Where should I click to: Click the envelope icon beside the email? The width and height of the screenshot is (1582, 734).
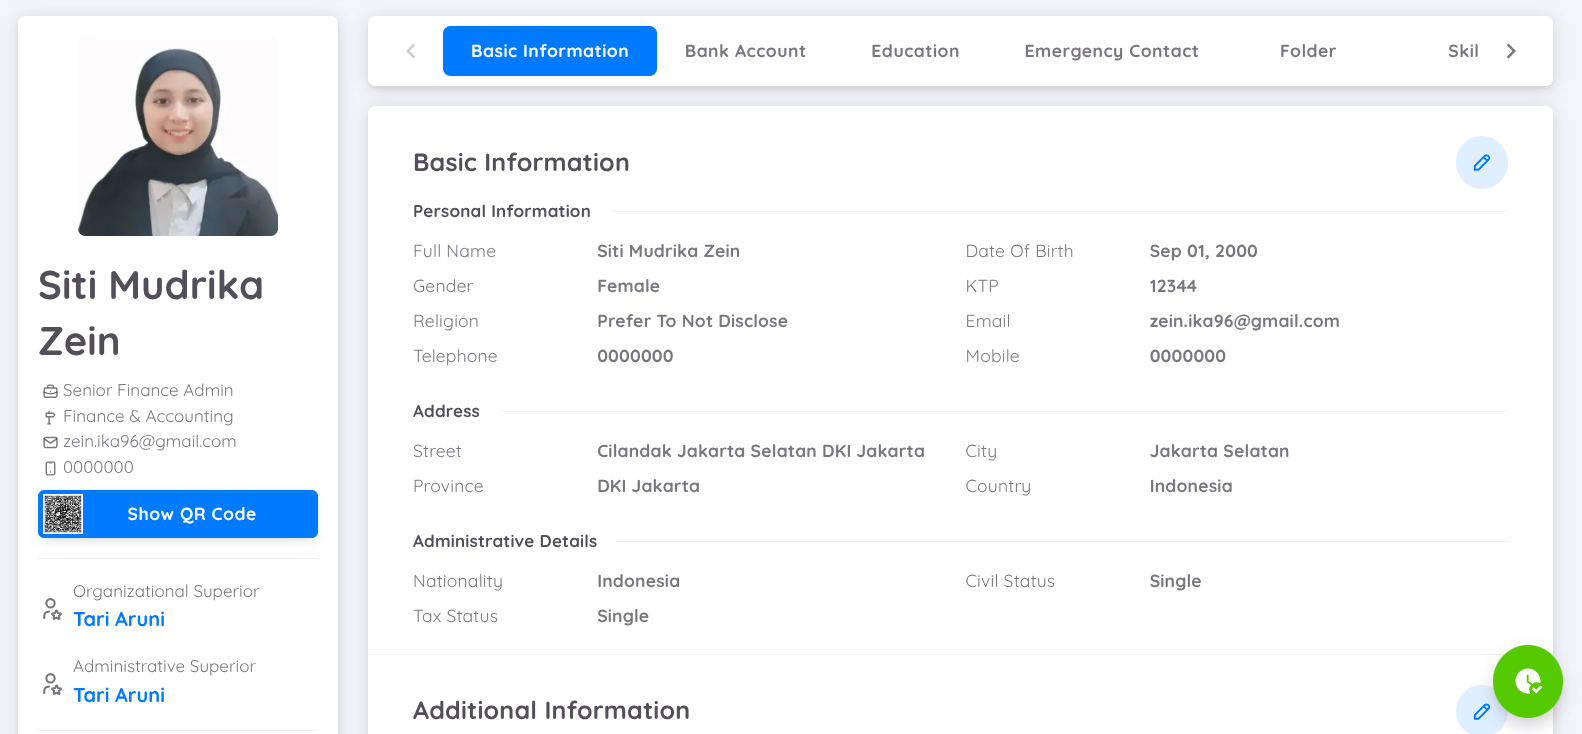click(x=50, y=442)
